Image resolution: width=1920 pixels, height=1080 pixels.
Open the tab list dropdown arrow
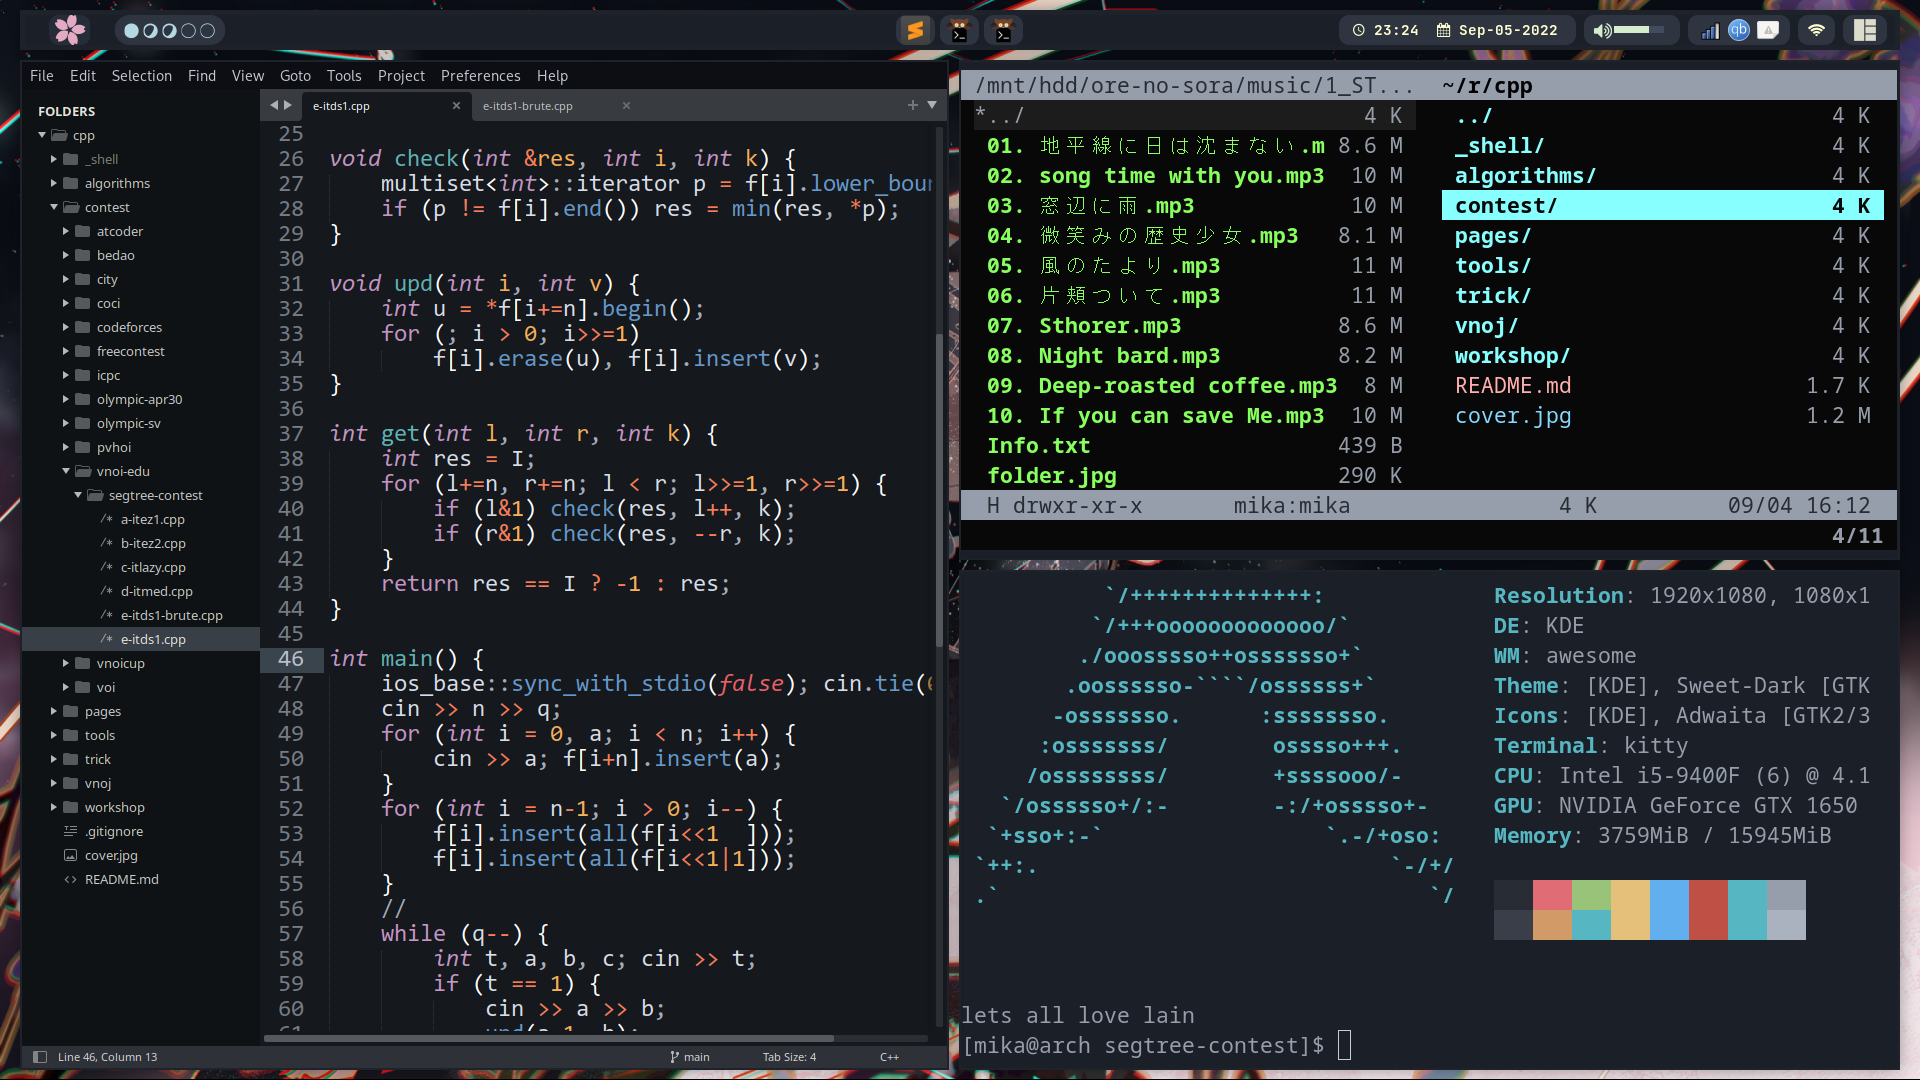[x=932, y=105]
